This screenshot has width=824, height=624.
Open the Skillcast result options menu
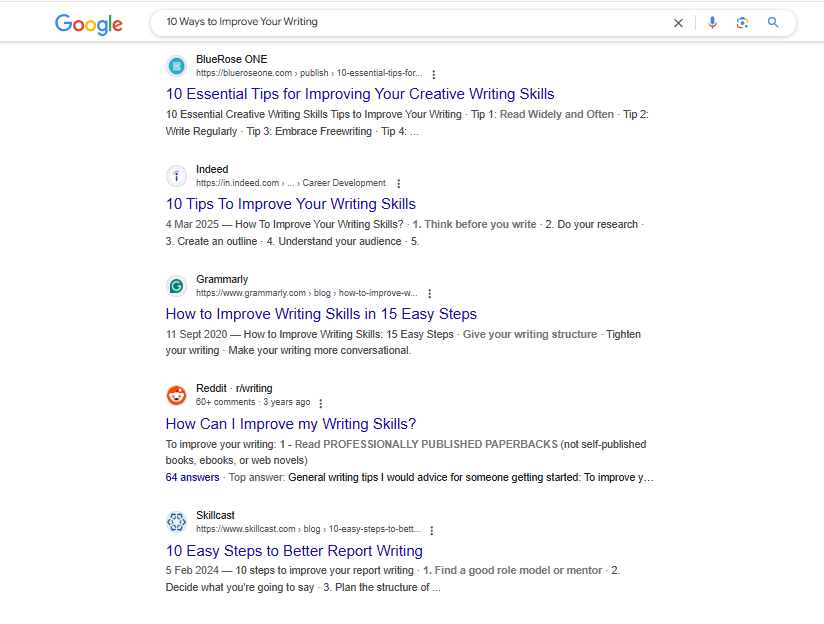[431, 530]
